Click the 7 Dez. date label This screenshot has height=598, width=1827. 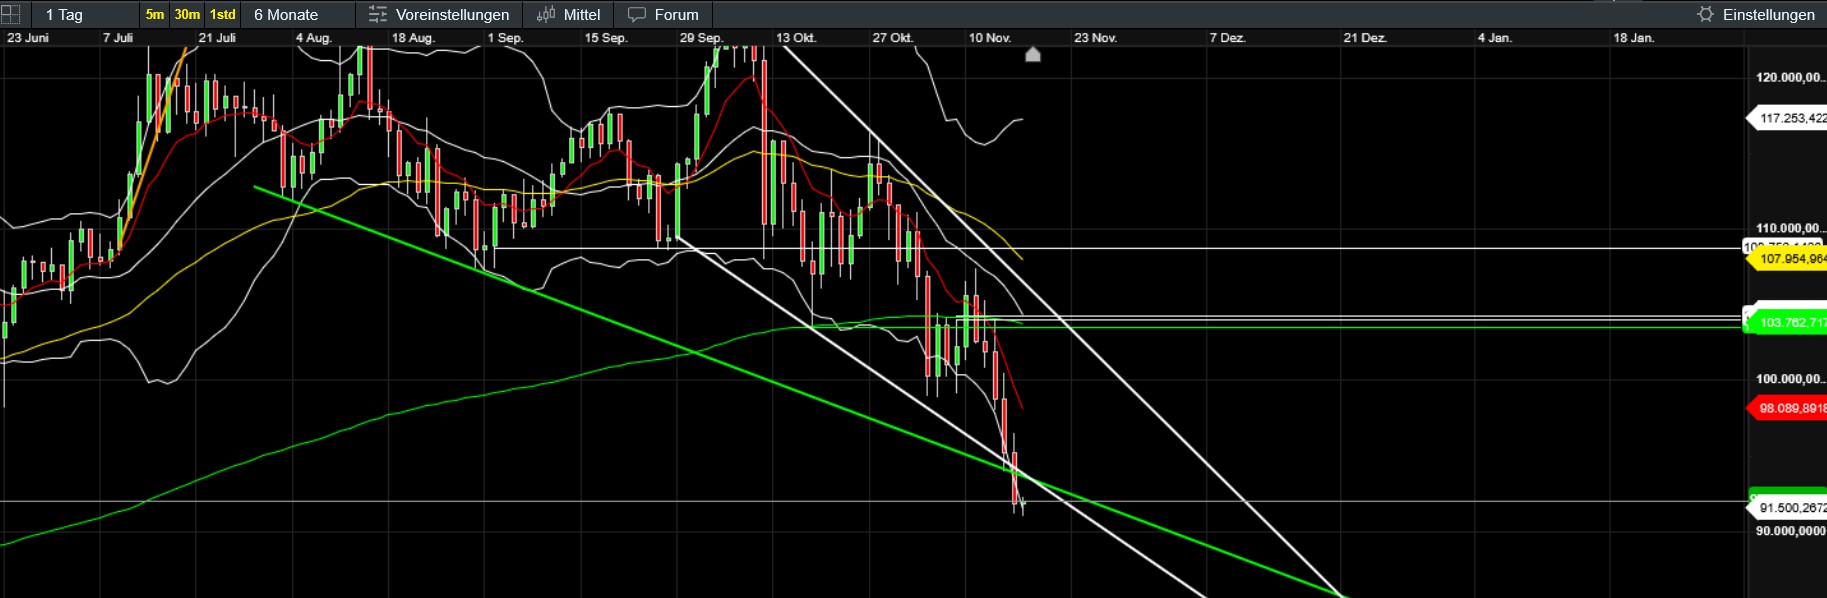(1227, 38)
